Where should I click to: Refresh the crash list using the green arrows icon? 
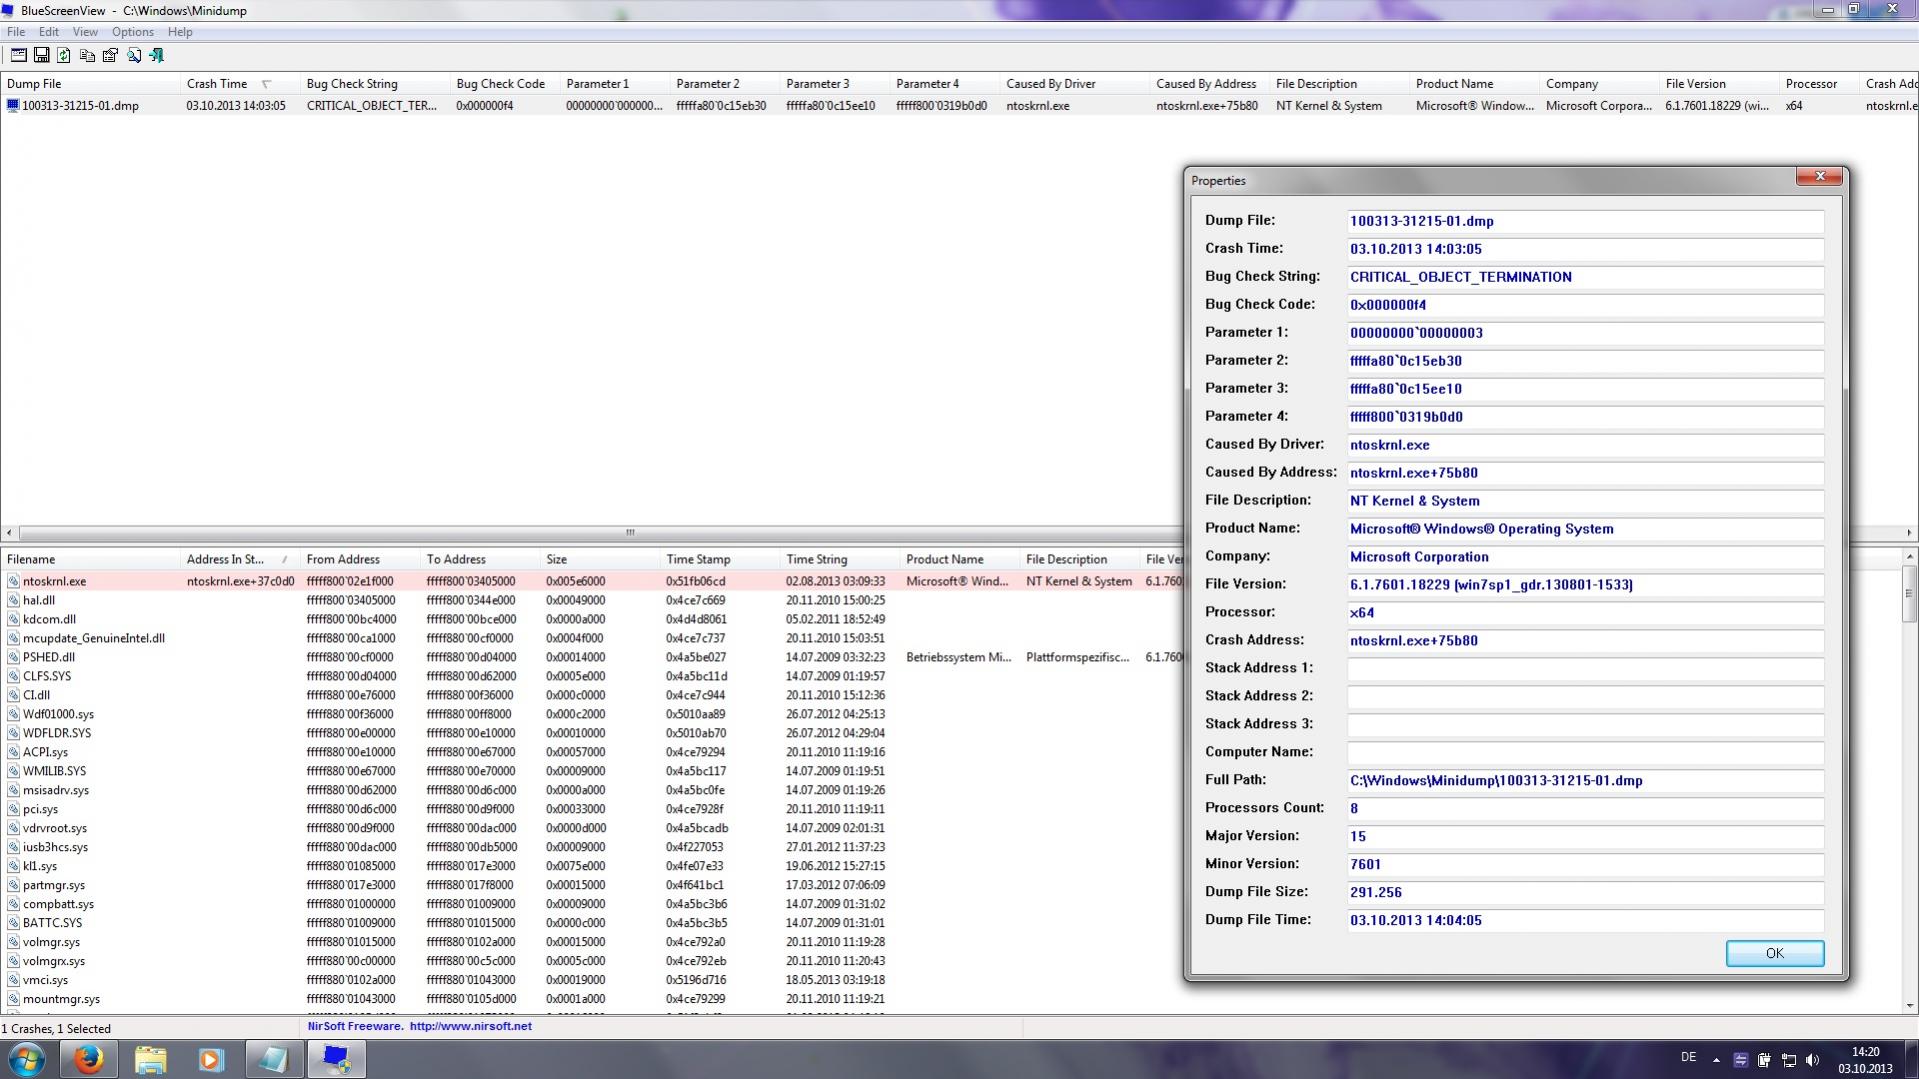pyautogui.click(x=64, y=56)
